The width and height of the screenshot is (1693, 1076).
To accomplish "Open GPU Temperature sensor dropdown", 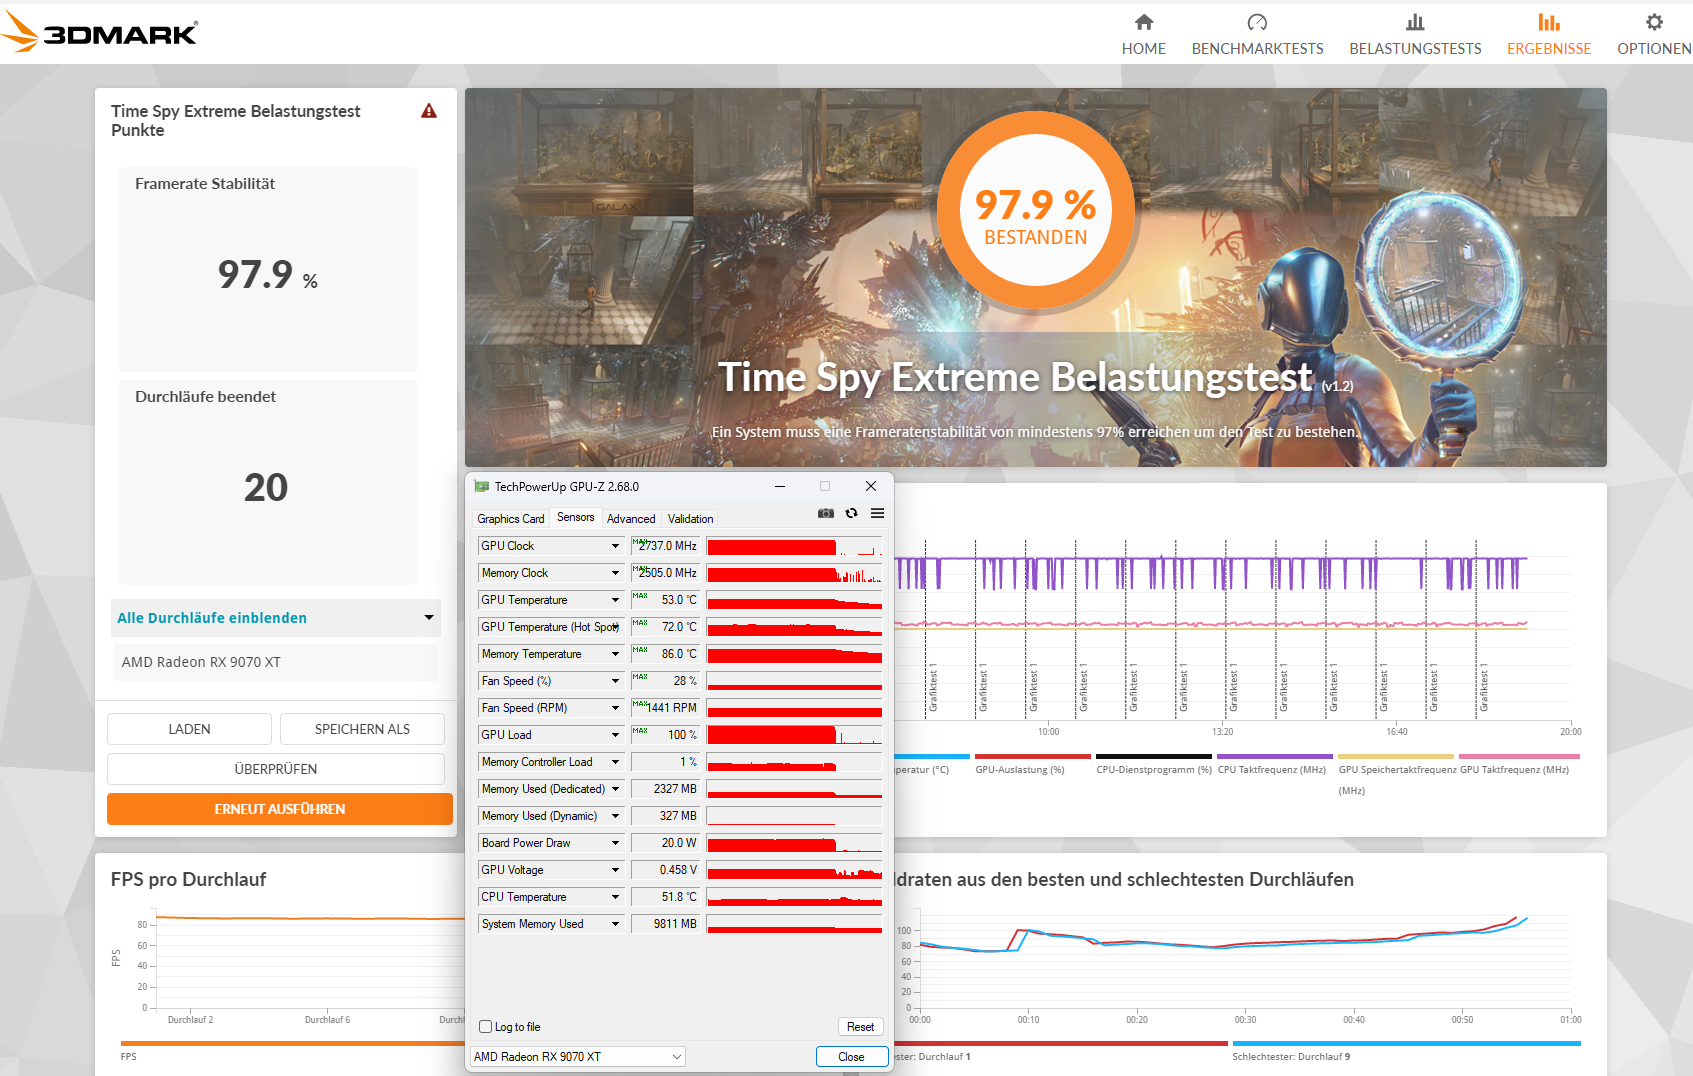I will tap(615, 600).
